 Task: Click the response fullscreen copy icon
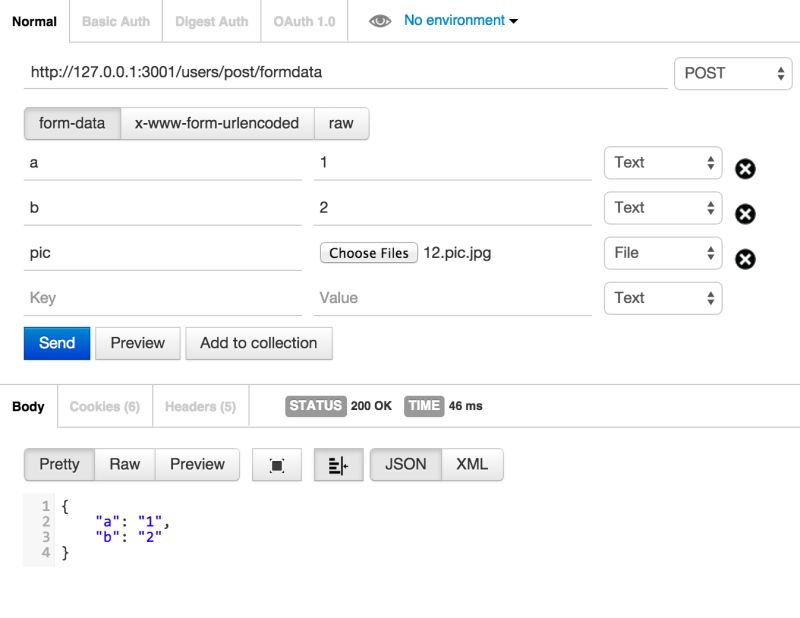(x=277, y=465)
